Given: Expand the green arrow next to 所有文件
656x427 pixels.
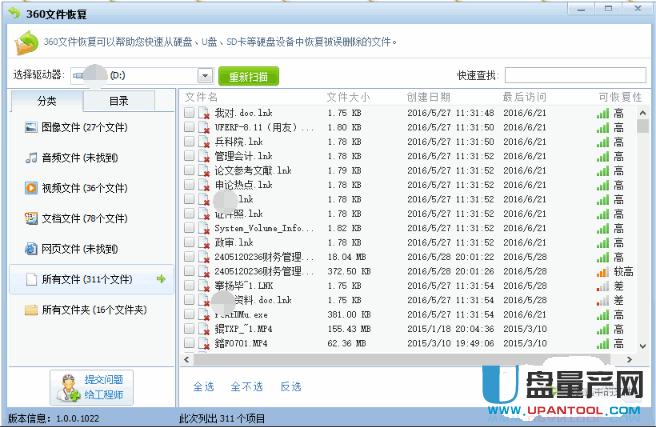Looking at the screenshot, I should point(160,279).
